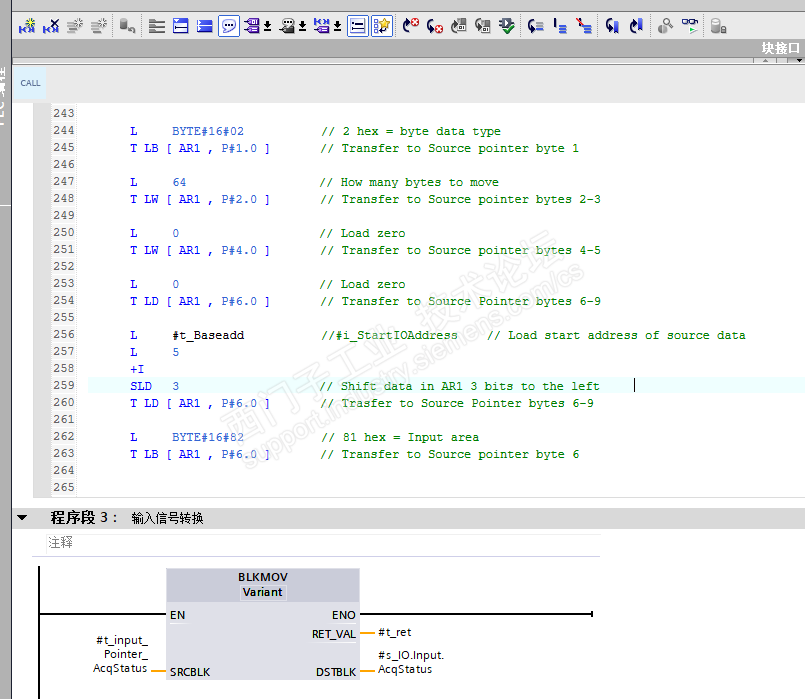
Task: Toggle the favorites star display icon
Action: [x=382, y=26]
